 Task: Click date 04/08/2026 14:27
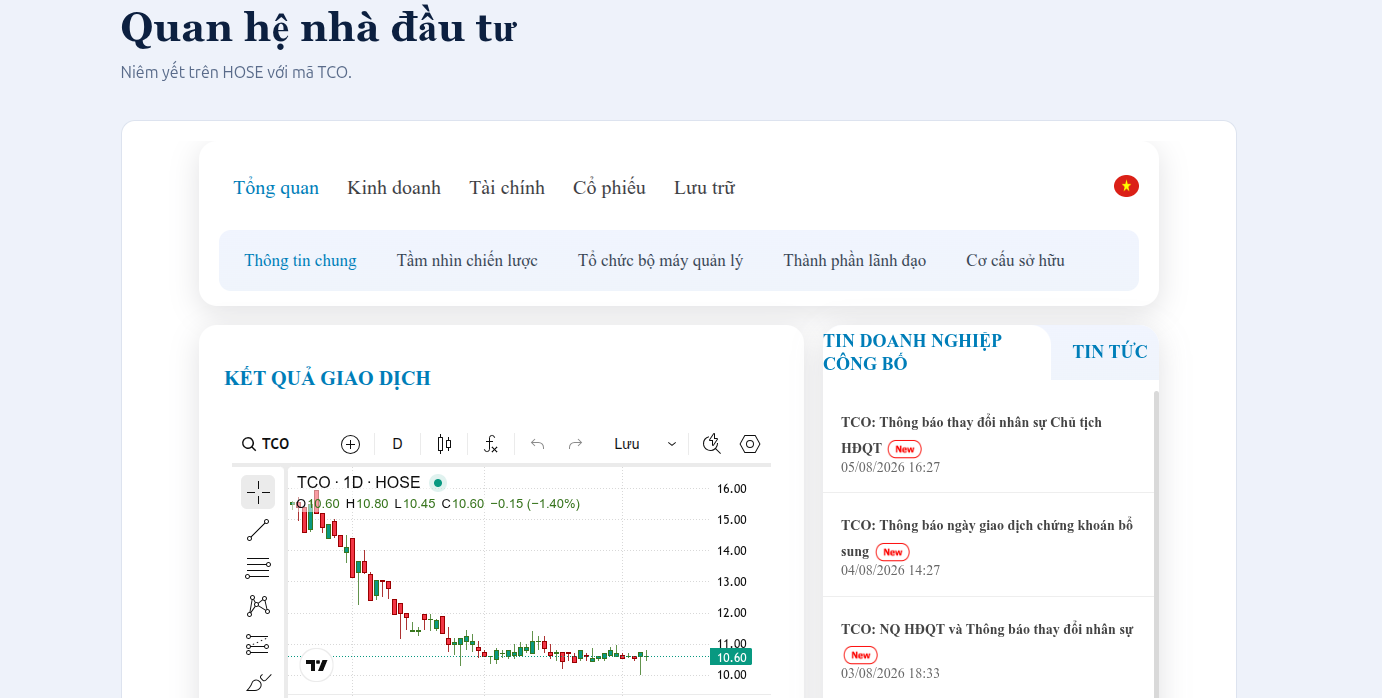[890, 570]
